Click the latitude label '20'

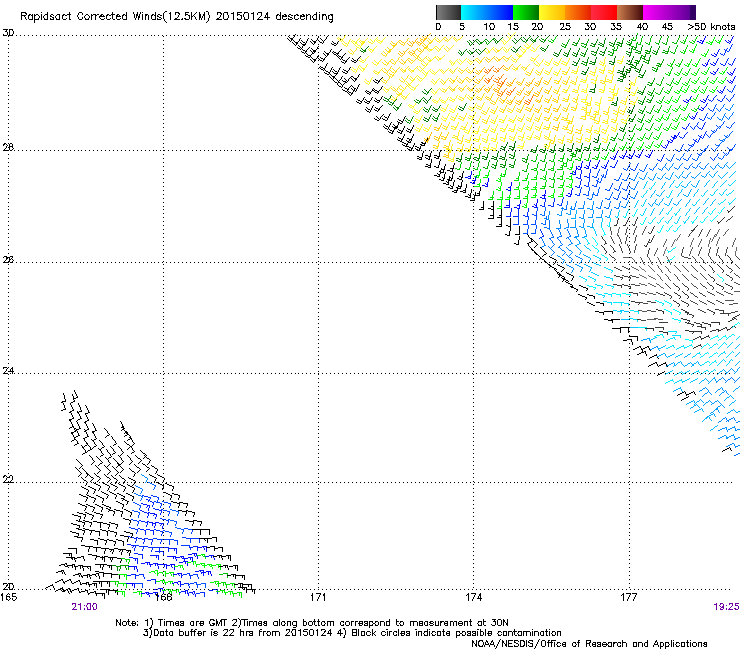[x=8, y=586]
